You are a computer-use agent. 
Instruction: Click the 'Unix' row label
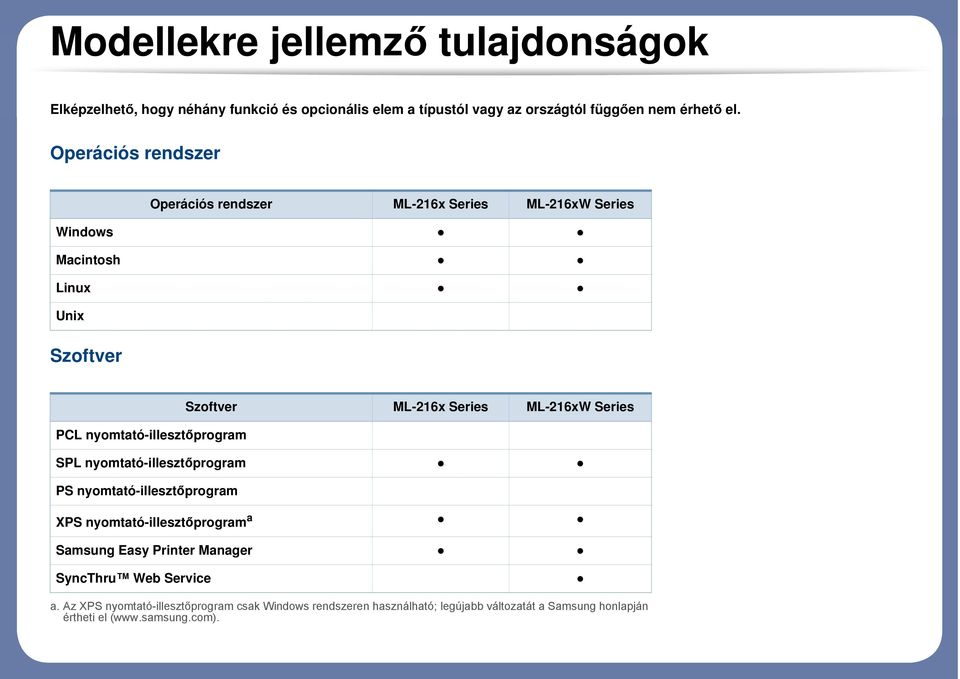70,316
